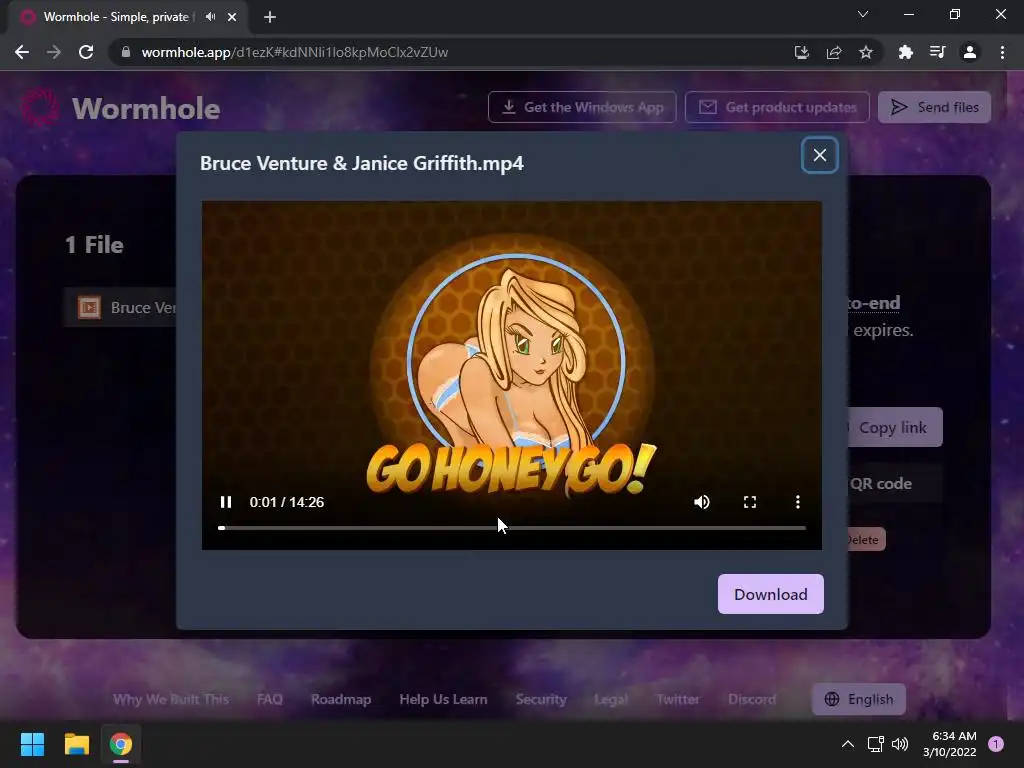Image resolution: width=1024 pixels, height=768 pixels.
Task: Click install app icon in address bar
Action: 801,52
